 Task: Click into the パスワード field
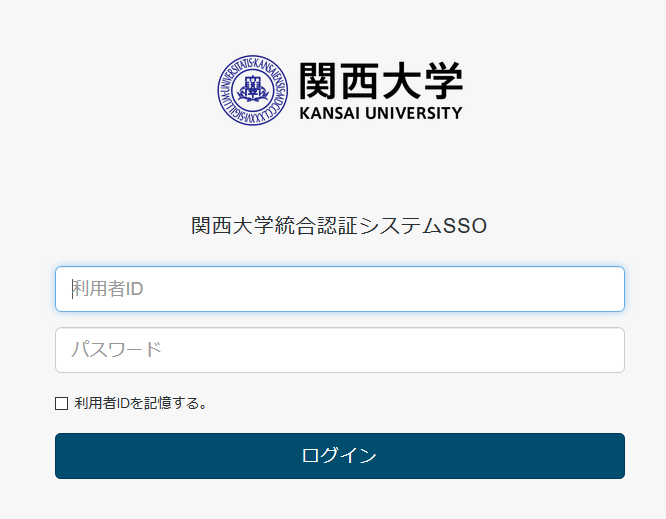coord(340,350)
